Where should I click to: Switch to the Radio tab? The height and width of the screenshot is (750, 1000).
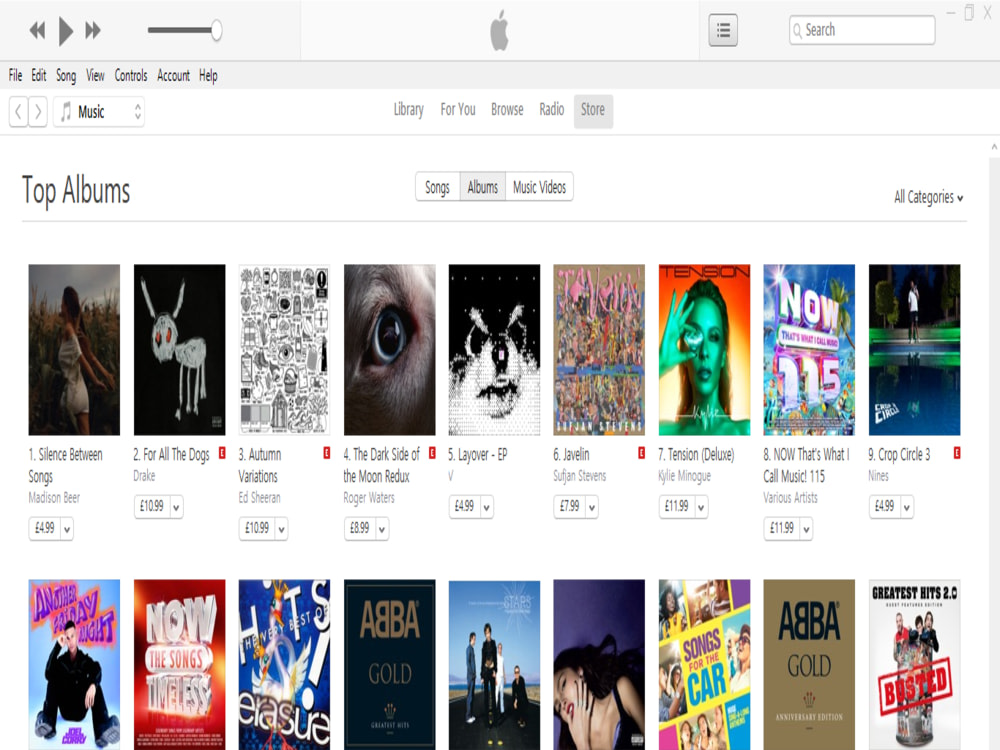[551, 110]
